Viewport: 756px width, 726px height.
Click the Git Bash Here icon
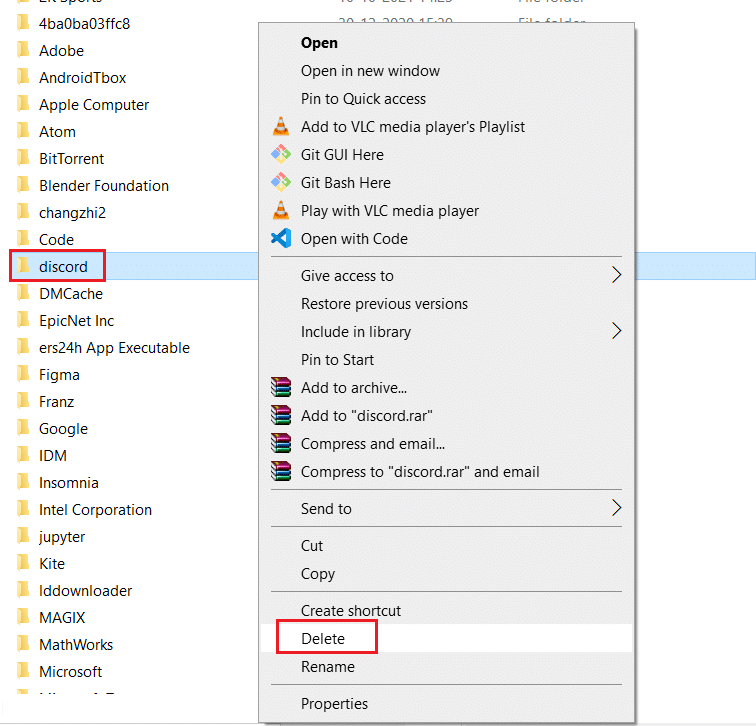(x=281, y=183)
